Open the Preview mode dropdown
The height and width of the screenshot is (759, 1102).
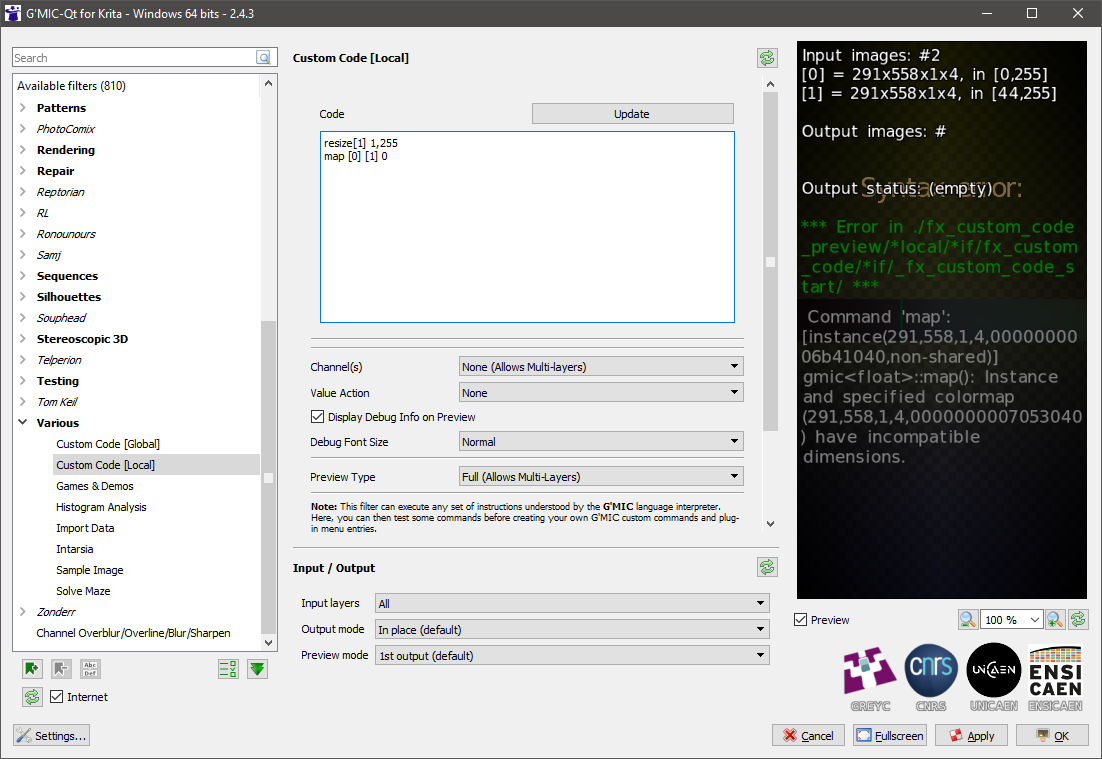tap(572, 655)
